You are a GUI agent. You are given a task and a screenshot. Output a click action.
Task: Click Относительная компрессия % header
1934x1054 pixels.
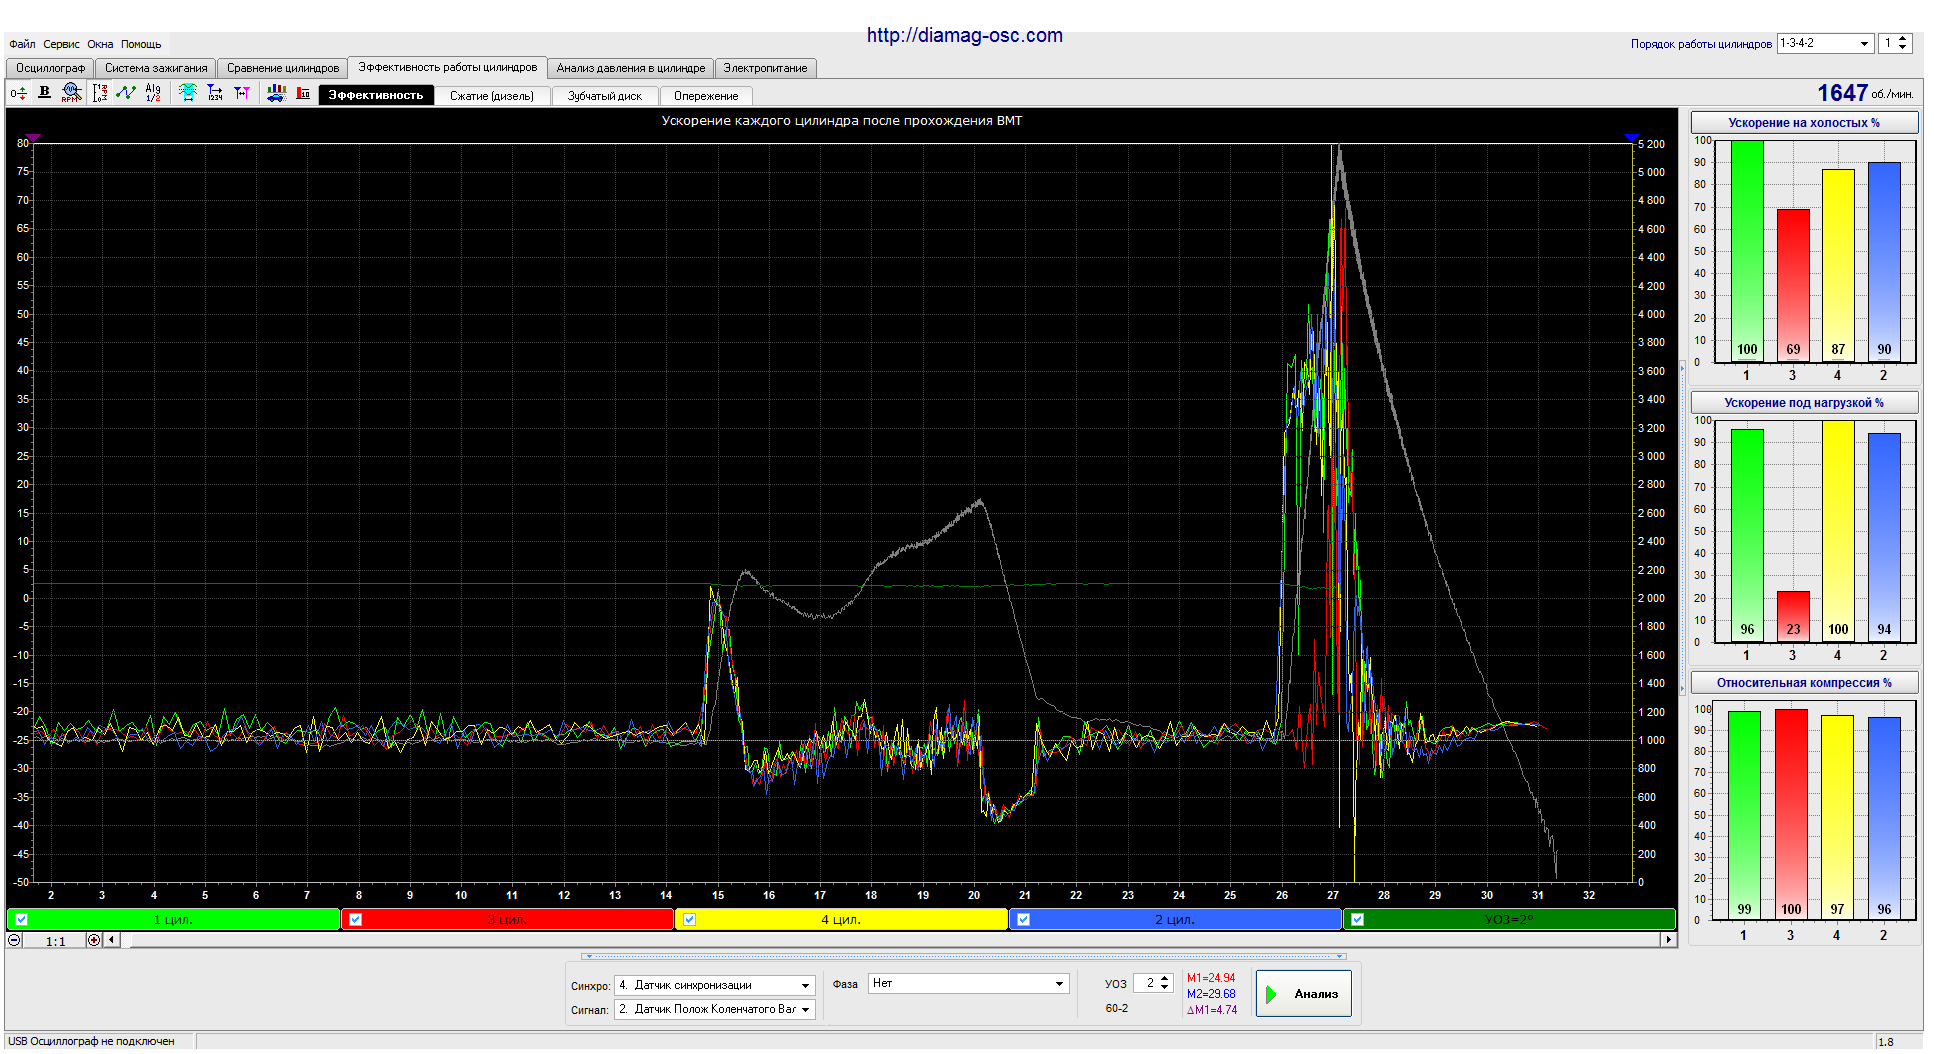coord(1804,683)
